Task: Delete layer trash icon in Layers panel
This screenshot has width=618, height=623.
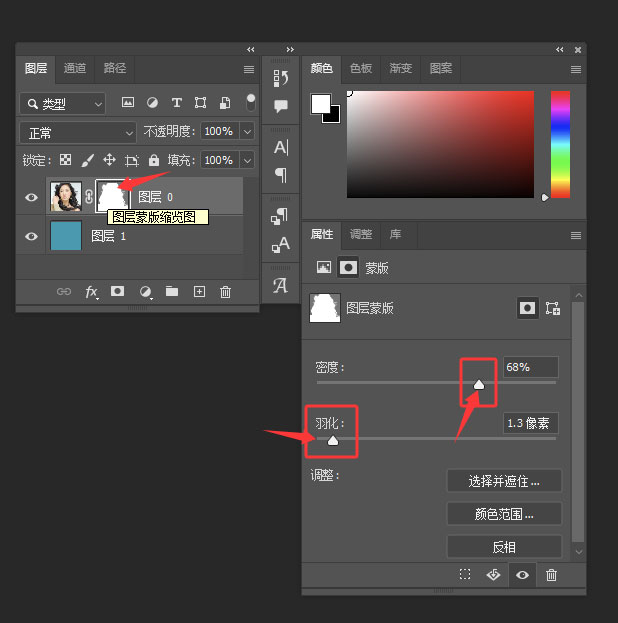Action: (225, 292)
